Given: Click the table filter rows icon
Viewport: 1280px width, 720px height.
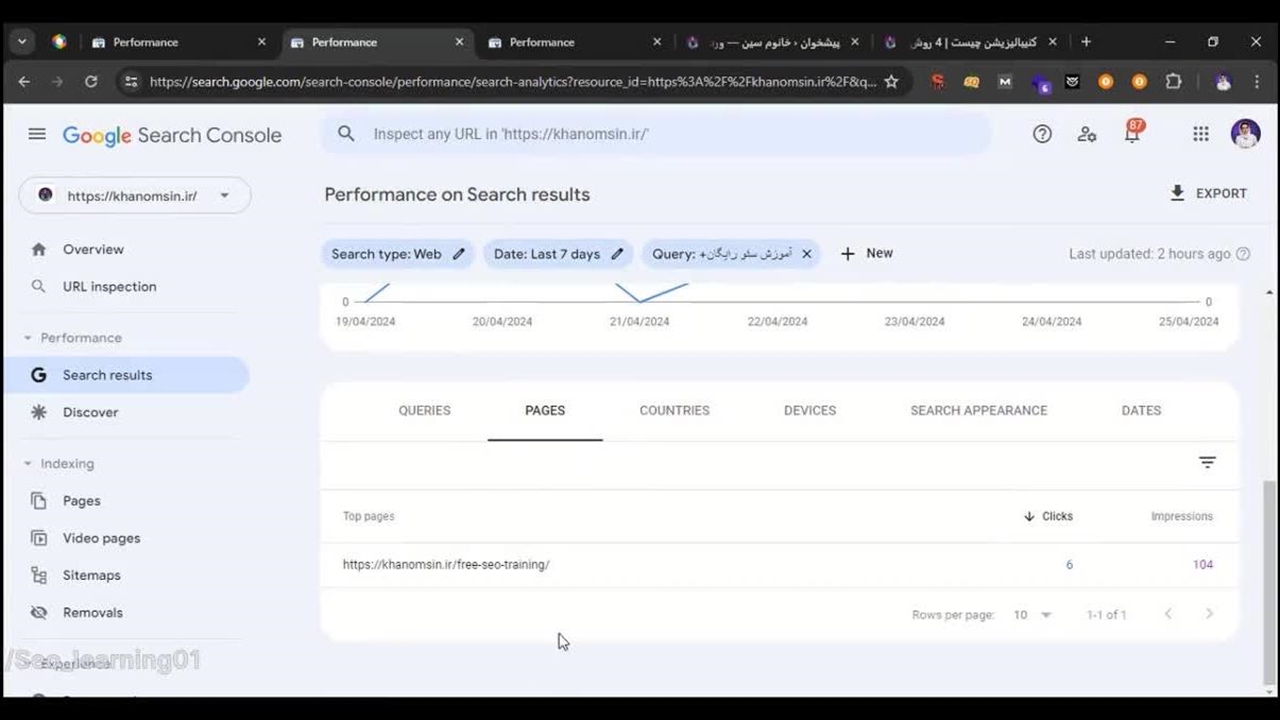Looking at the screenshot, I should point(1207,462).
